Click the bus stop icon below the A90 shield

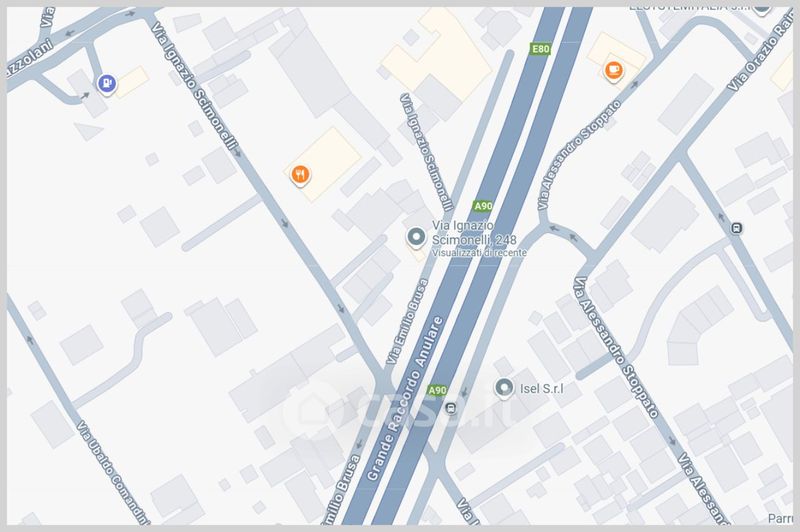(451, 408)
